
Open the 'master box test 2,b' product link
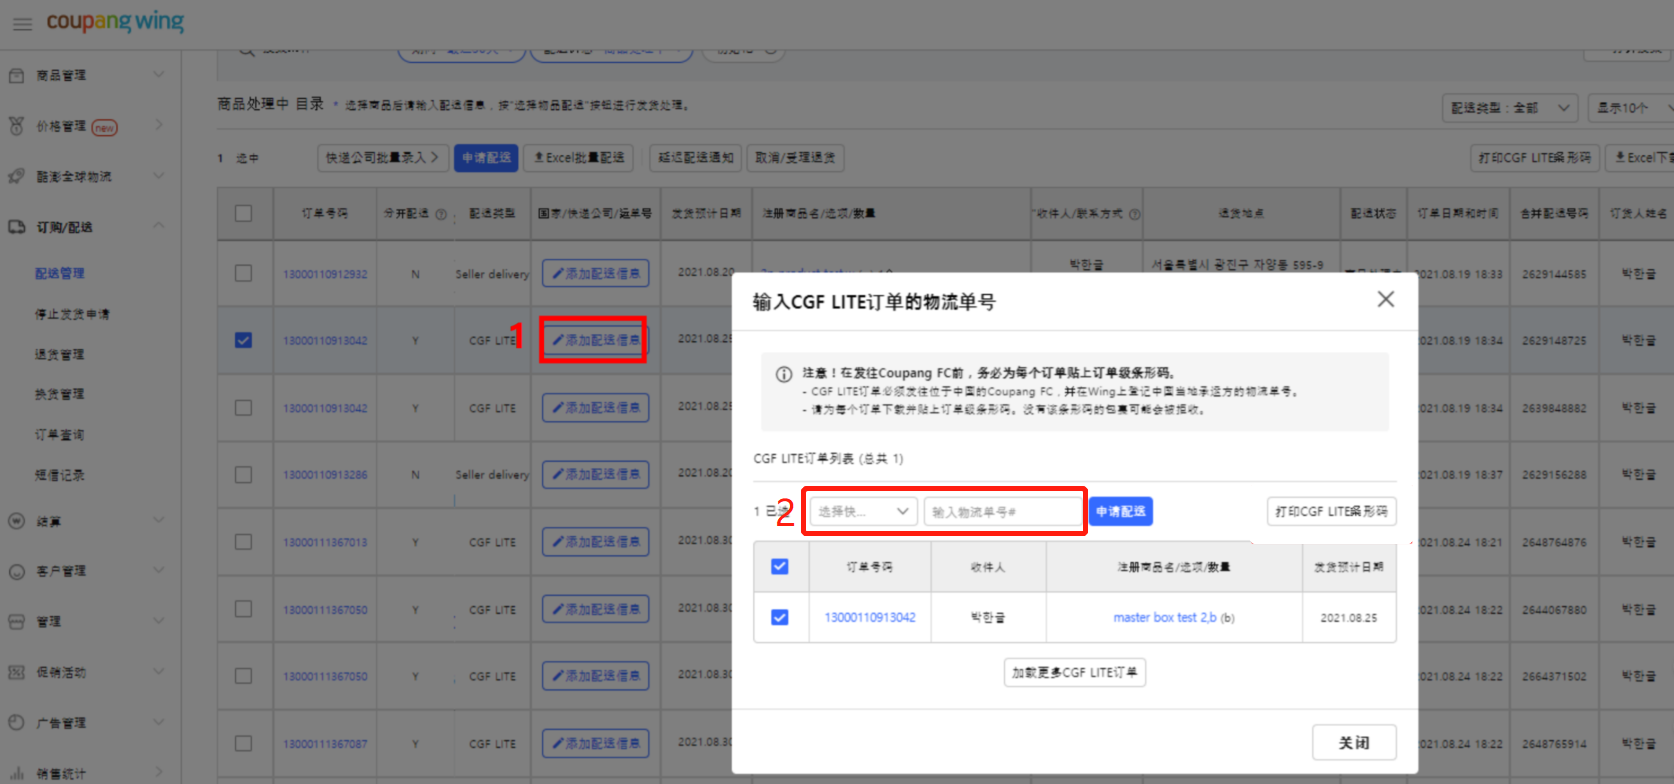(x=1165, y=618)
